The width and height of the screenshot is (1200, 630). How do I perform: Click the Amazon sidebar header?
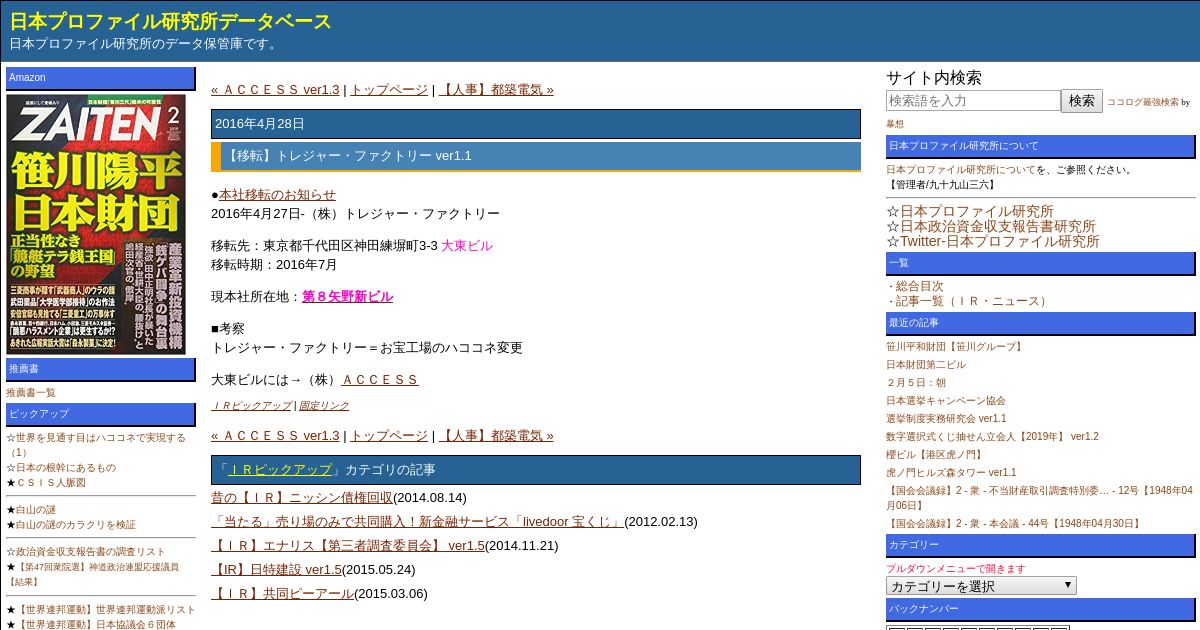101,78
